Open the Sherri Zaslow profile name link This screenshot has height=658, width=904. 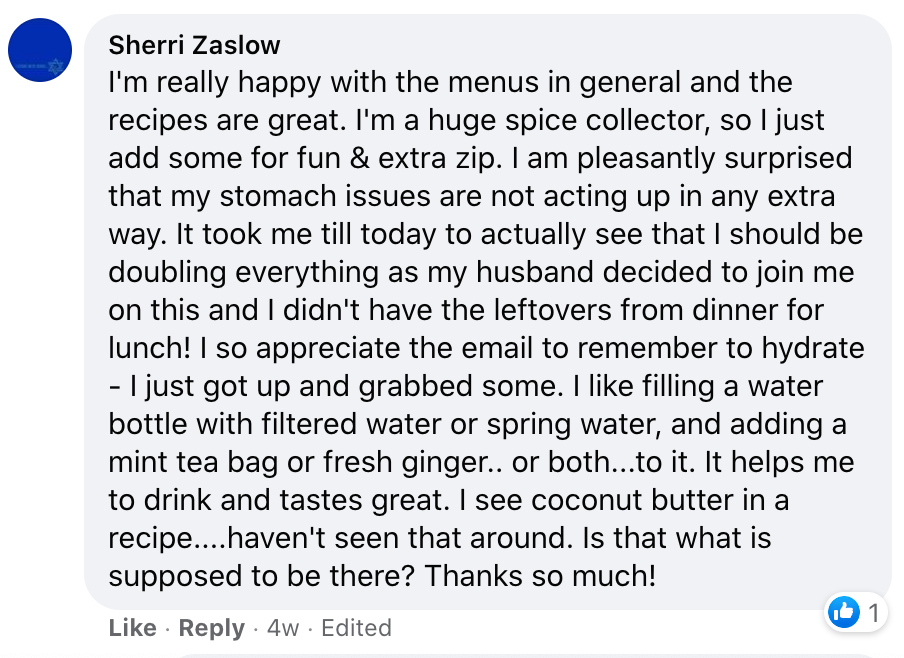coord(194,45)
